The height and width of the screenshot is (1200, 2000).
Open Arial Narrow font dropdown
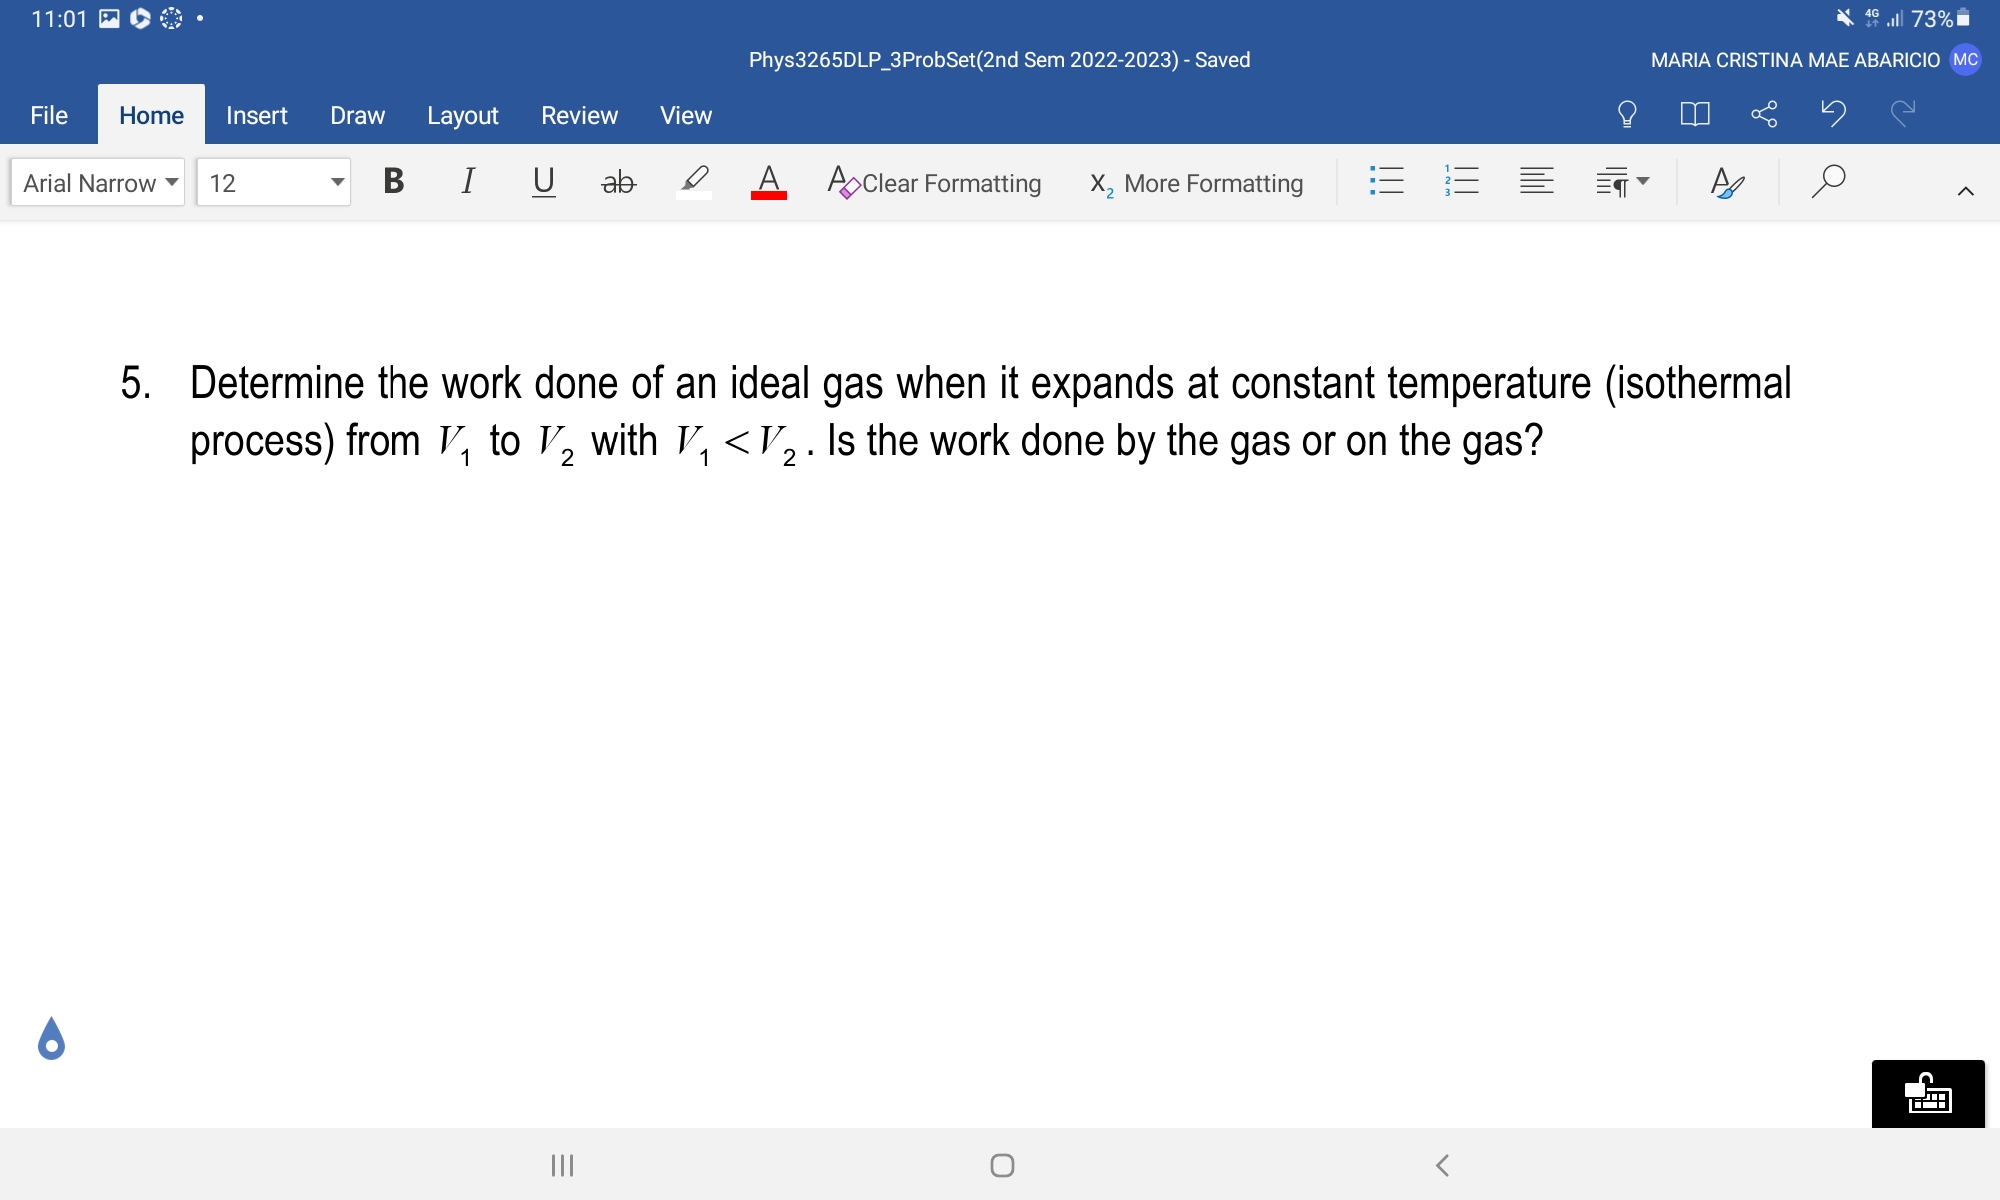[98, 183]
